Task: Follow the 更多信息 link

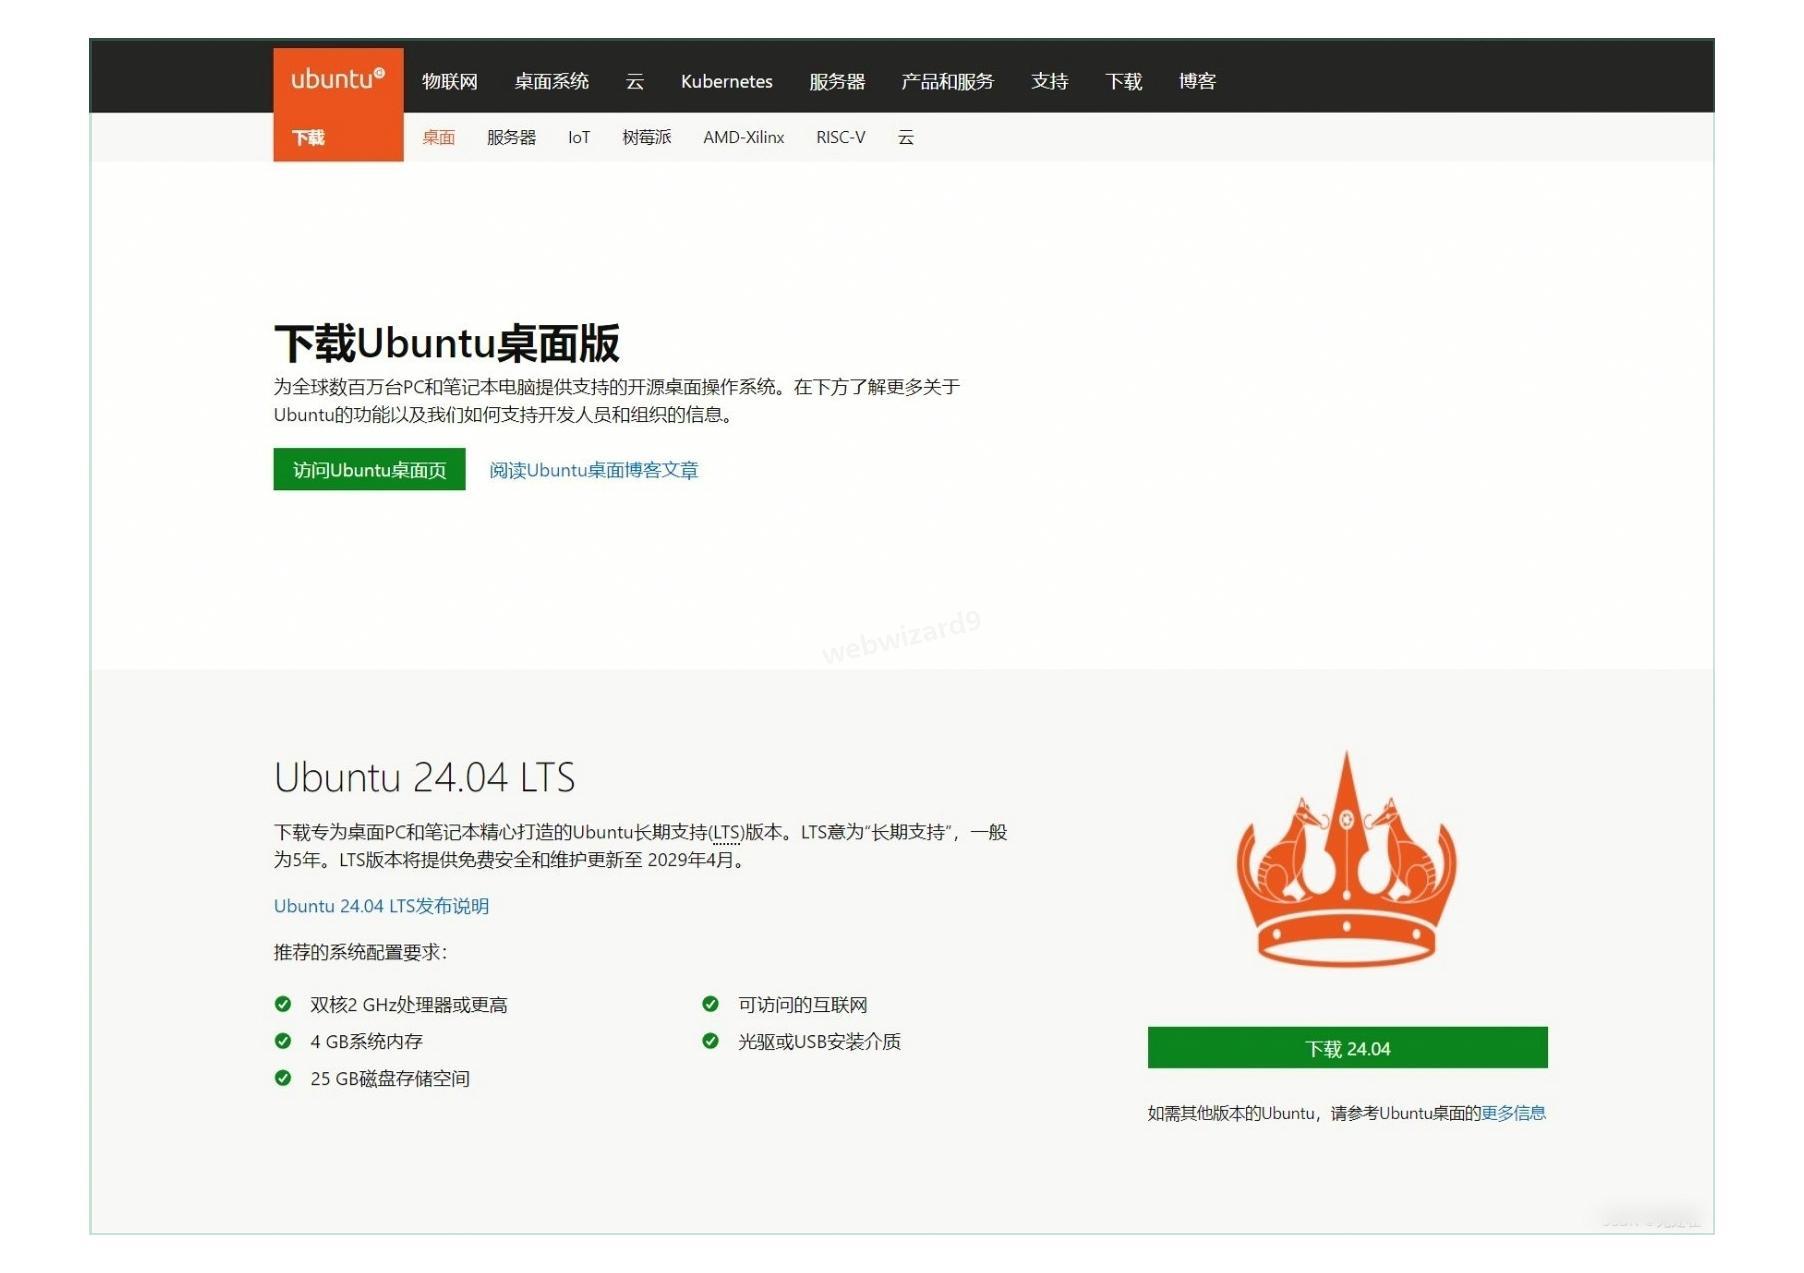Action: (1513, 1113)
